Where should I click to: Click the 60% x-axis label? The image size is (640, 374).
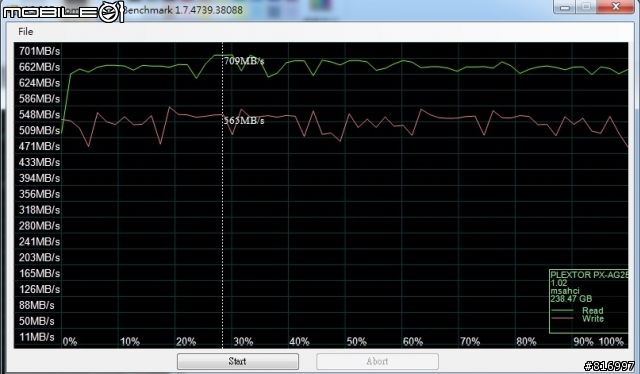pyautogui.click(x=413, y=342)
